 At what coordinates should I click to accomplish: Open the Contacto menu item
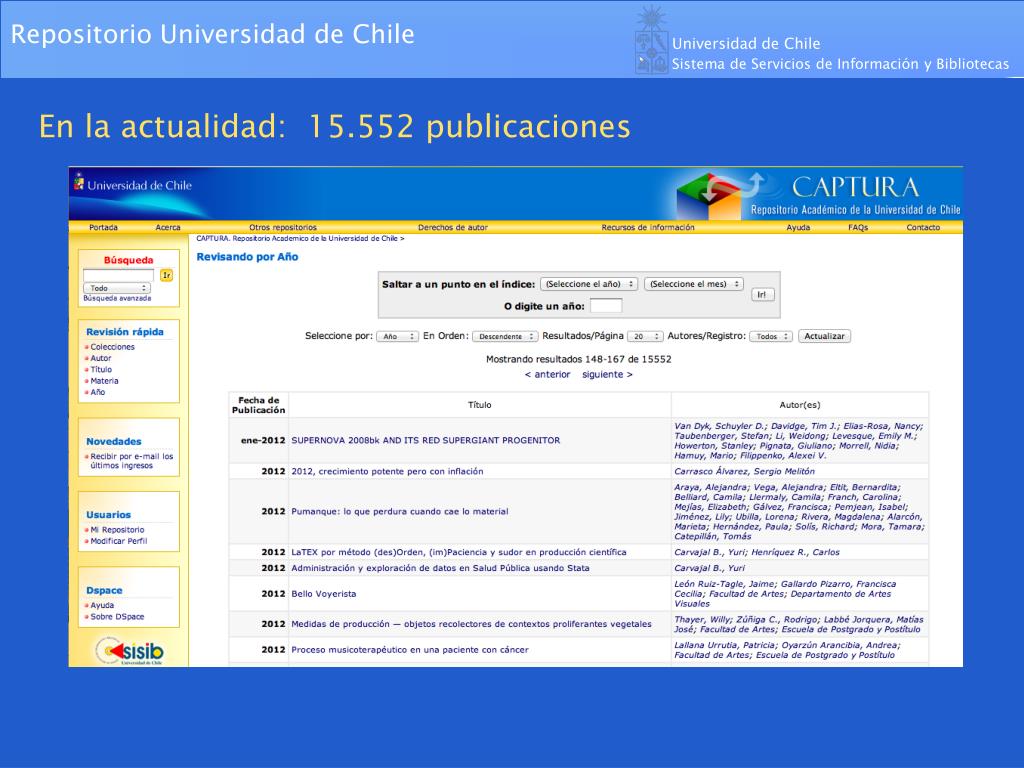[923, 227]
